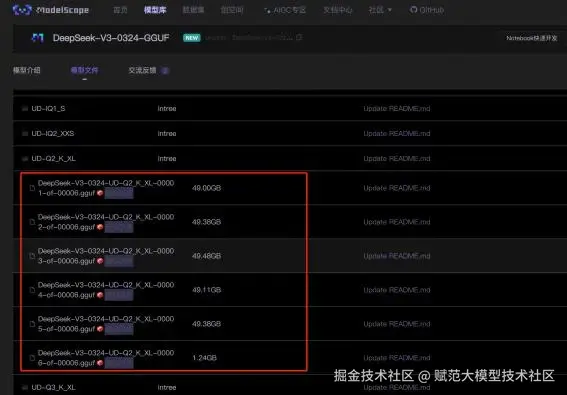Click the AIGC专区 sparkle icon
Viewport: 567px width, 395px height.
pyautogui.click(x=268, y=10)
